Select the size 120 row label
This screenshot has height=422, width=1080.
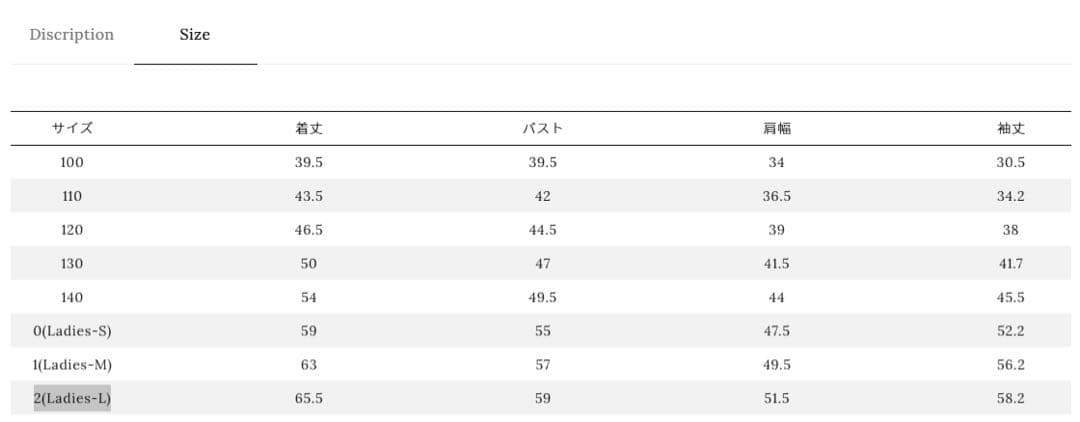coord(72,230)
